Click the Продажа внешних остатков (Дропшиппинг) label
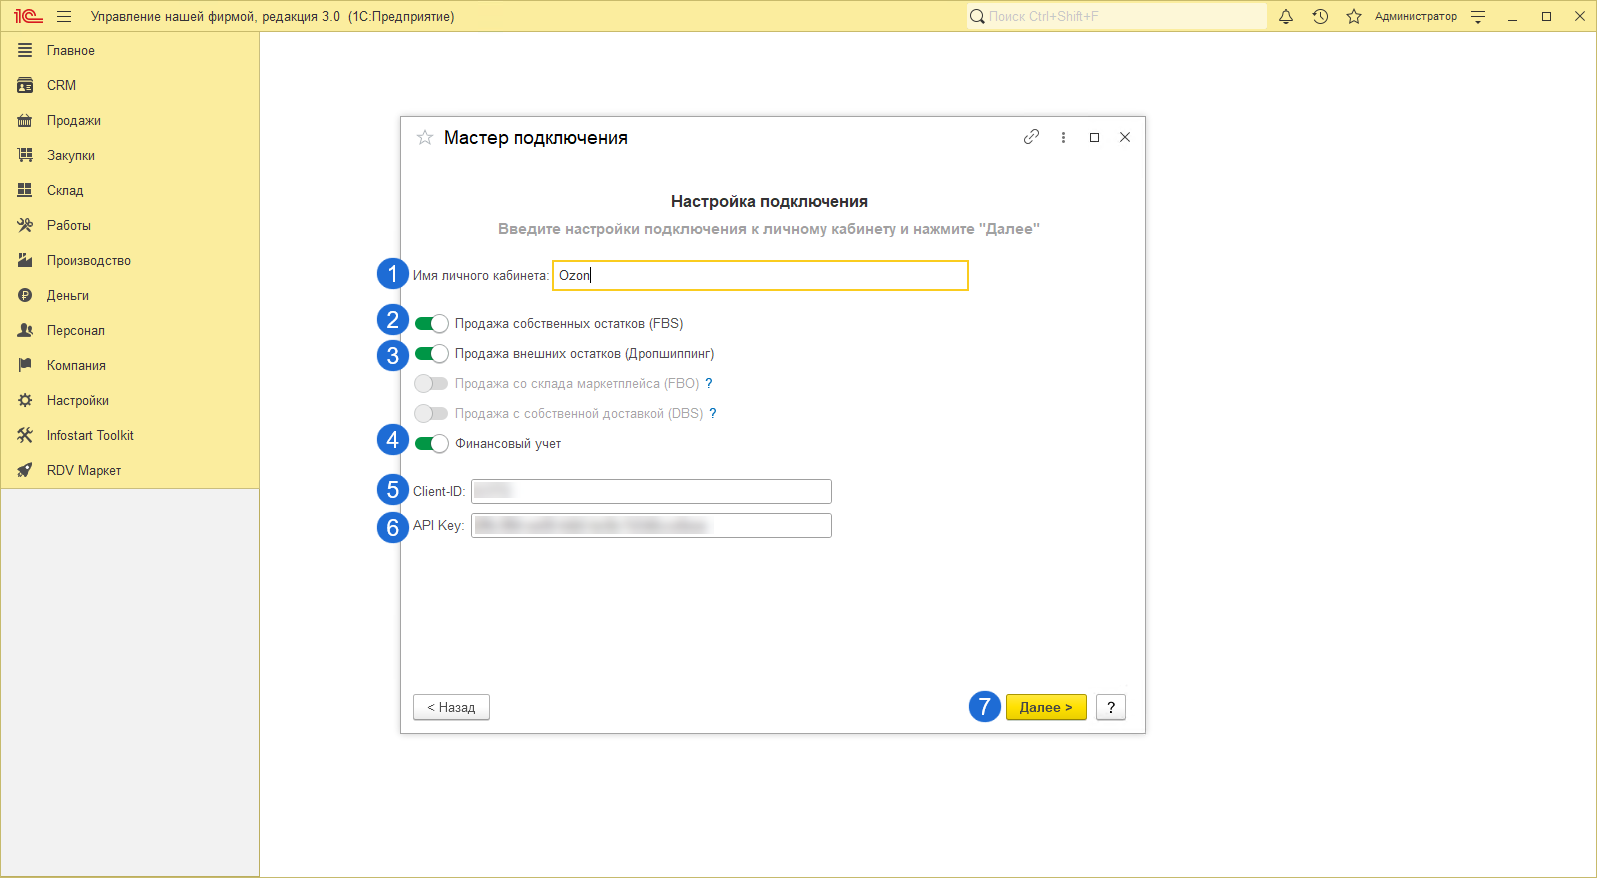This screenshot has height=878, width=1597. [x=585, y=353]
